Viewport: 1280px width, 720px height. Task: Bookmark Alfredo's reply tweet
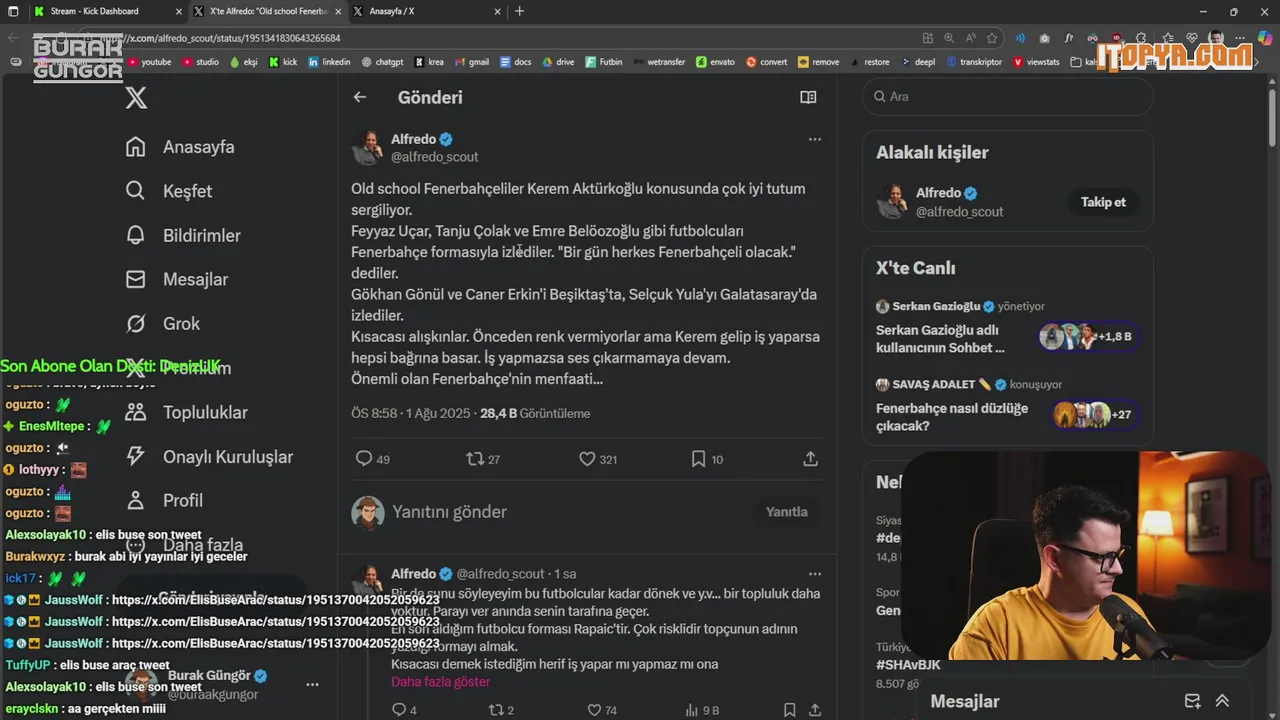coord(789,710)
